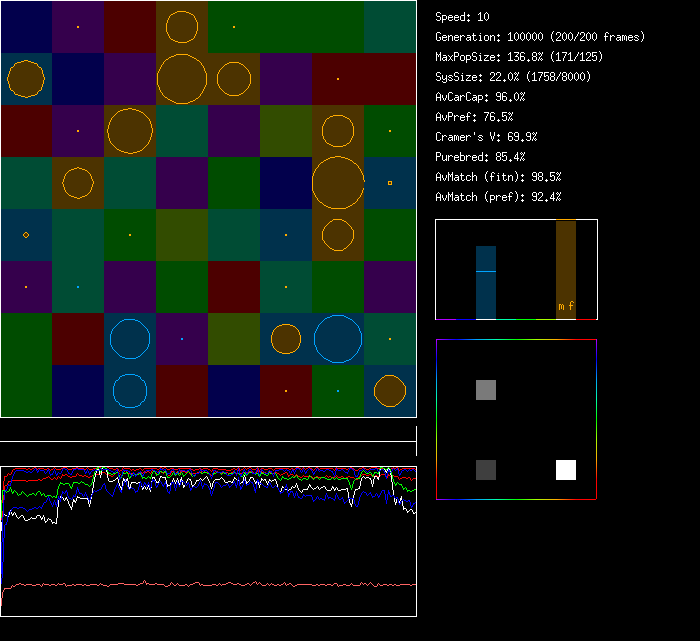Click the AvMatch (pref): 92.4% line
The image size is (700, 641).
(499, 197)
